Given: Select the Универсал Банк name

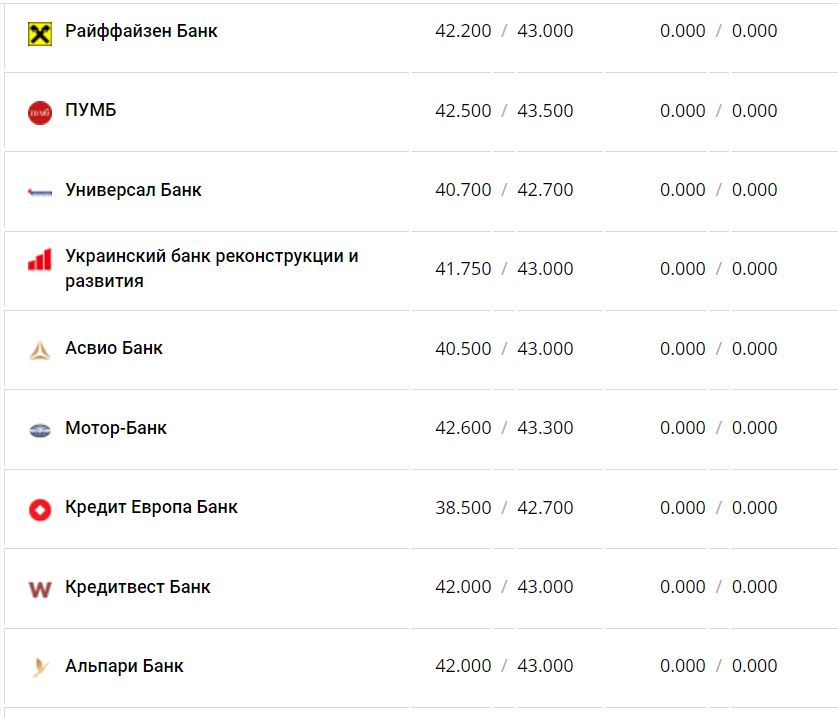Looking at the screenshot, I should coord(133,190).
